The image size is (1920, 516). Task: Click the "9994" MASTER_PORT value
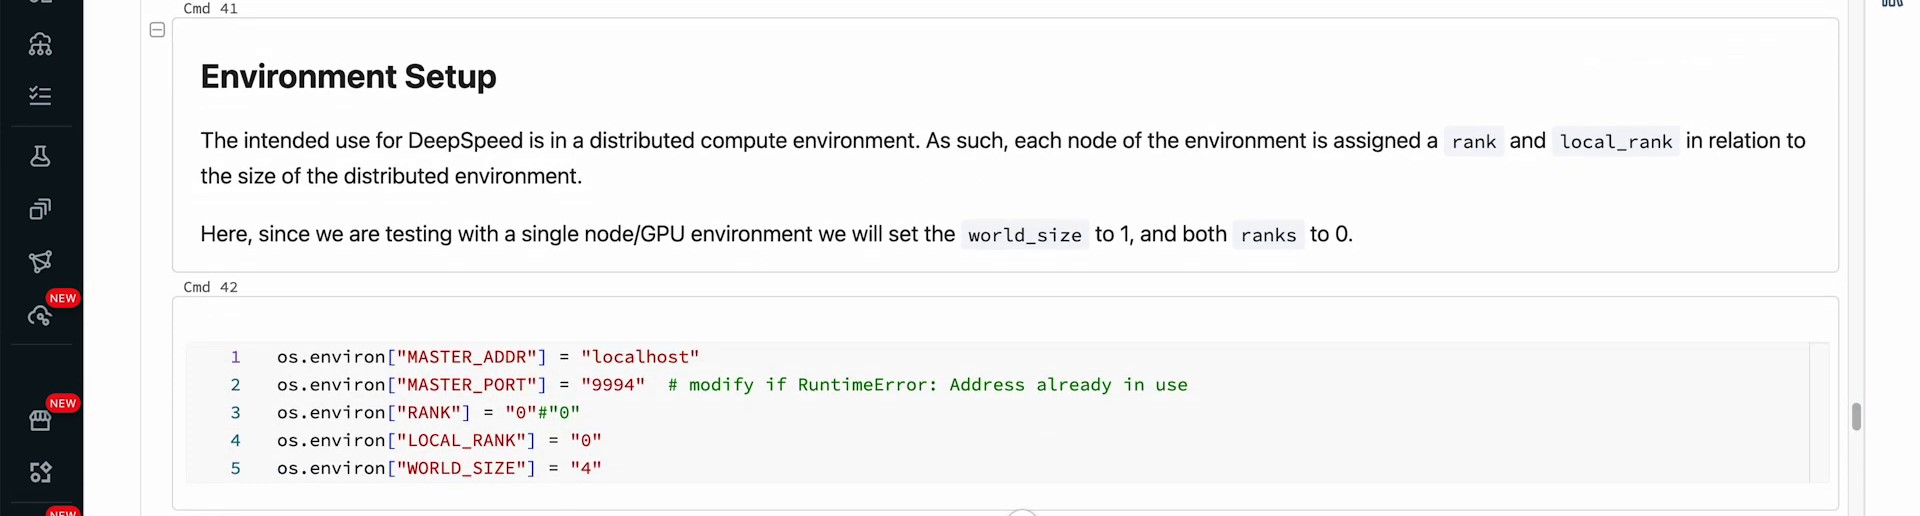613,385
